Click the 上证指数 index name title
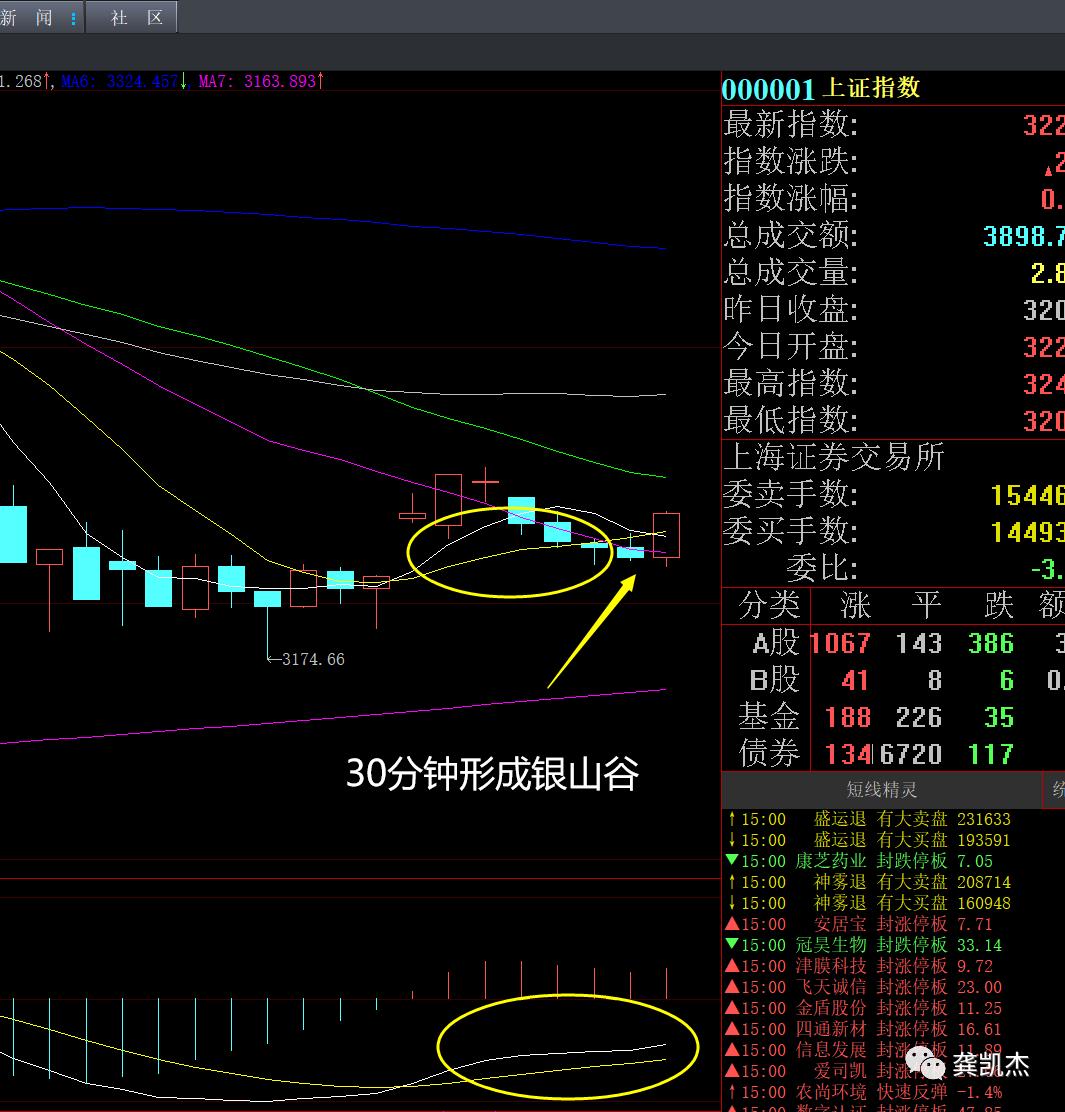 [870, 88]
